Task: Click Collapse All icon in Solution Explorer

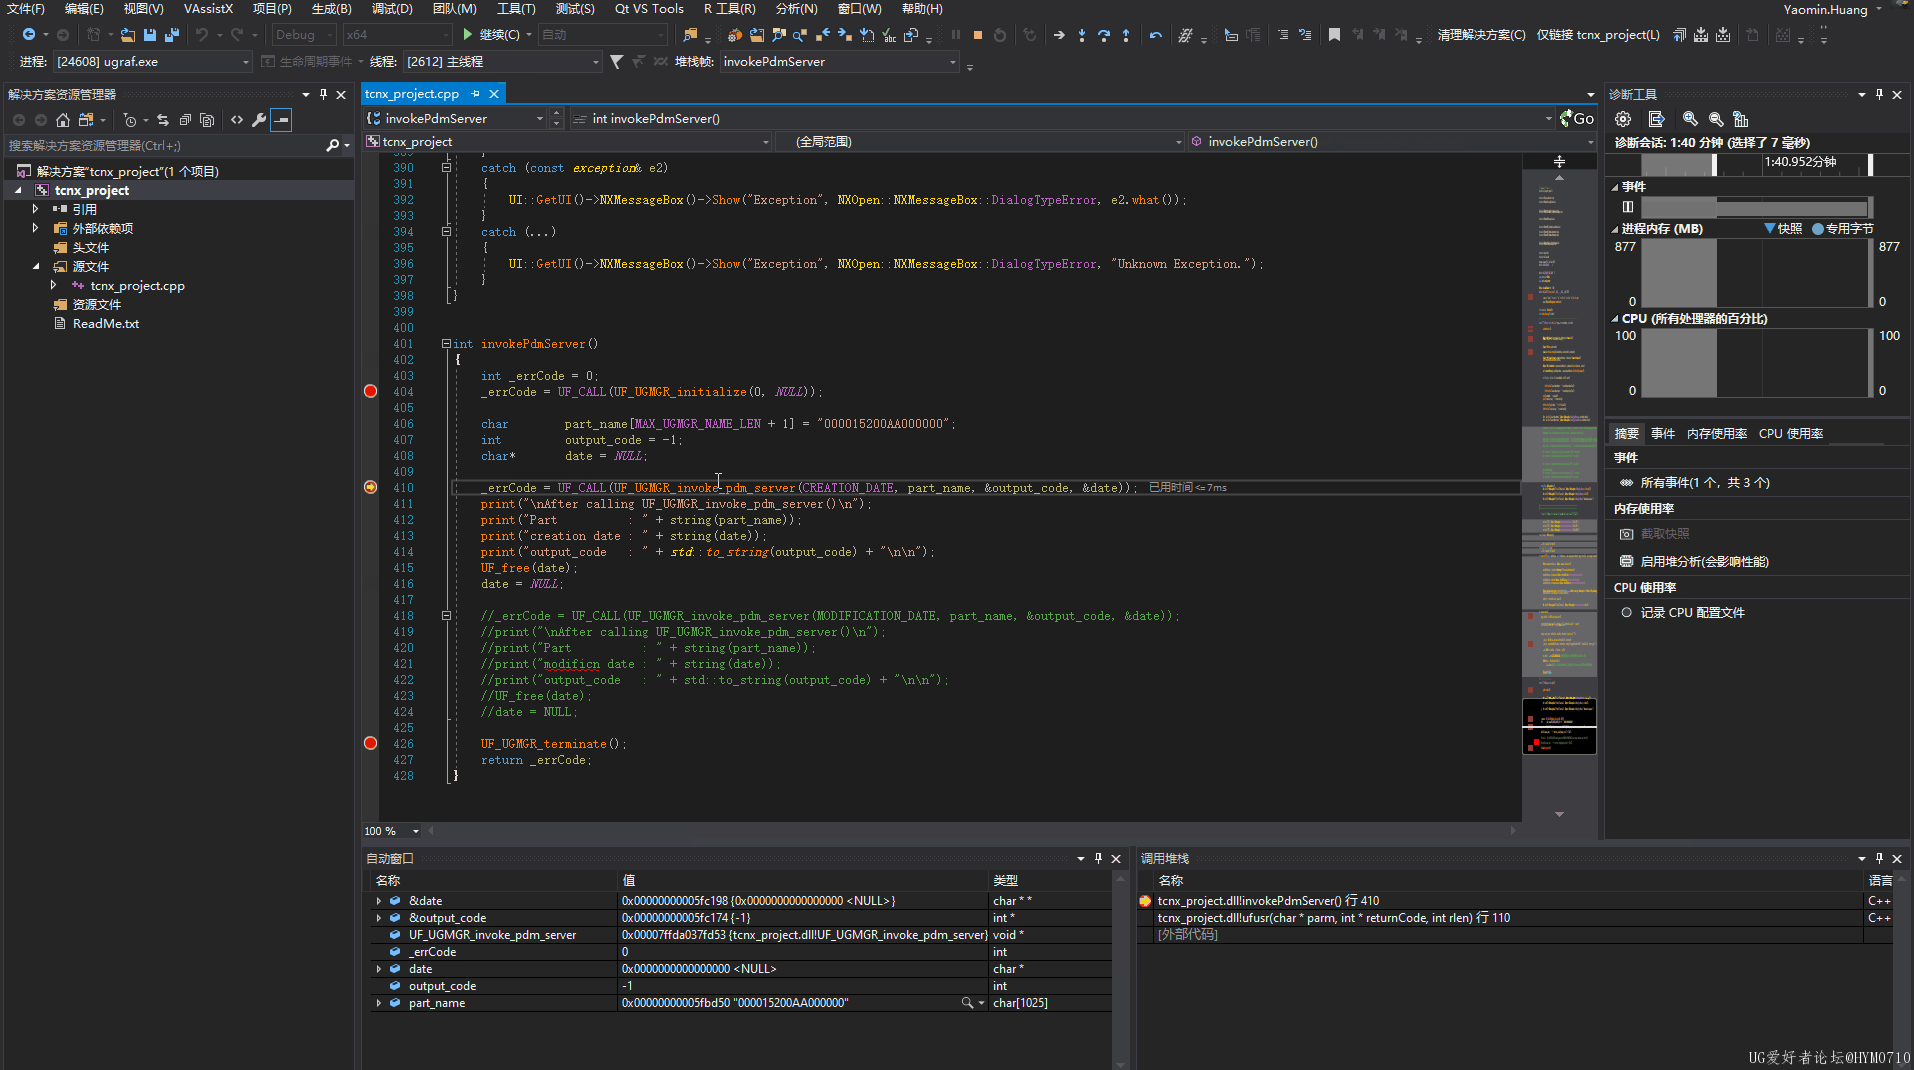Action: tap(185, 120)
